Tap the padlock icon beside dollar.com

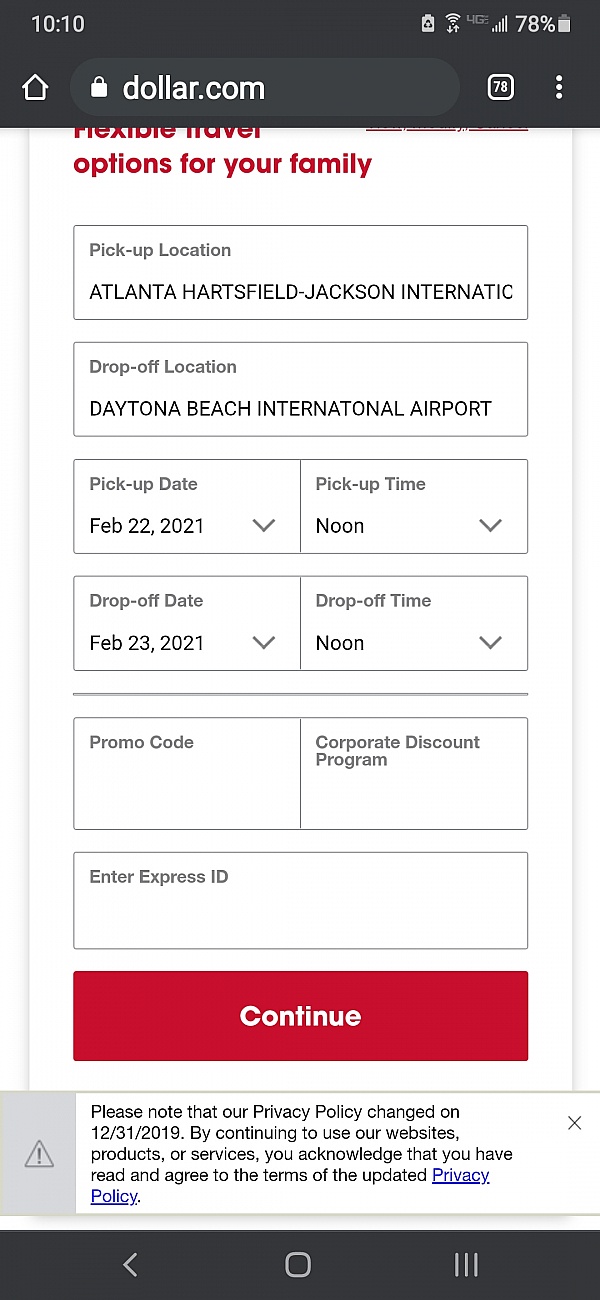pyautogui.click(x=98, y=88)
